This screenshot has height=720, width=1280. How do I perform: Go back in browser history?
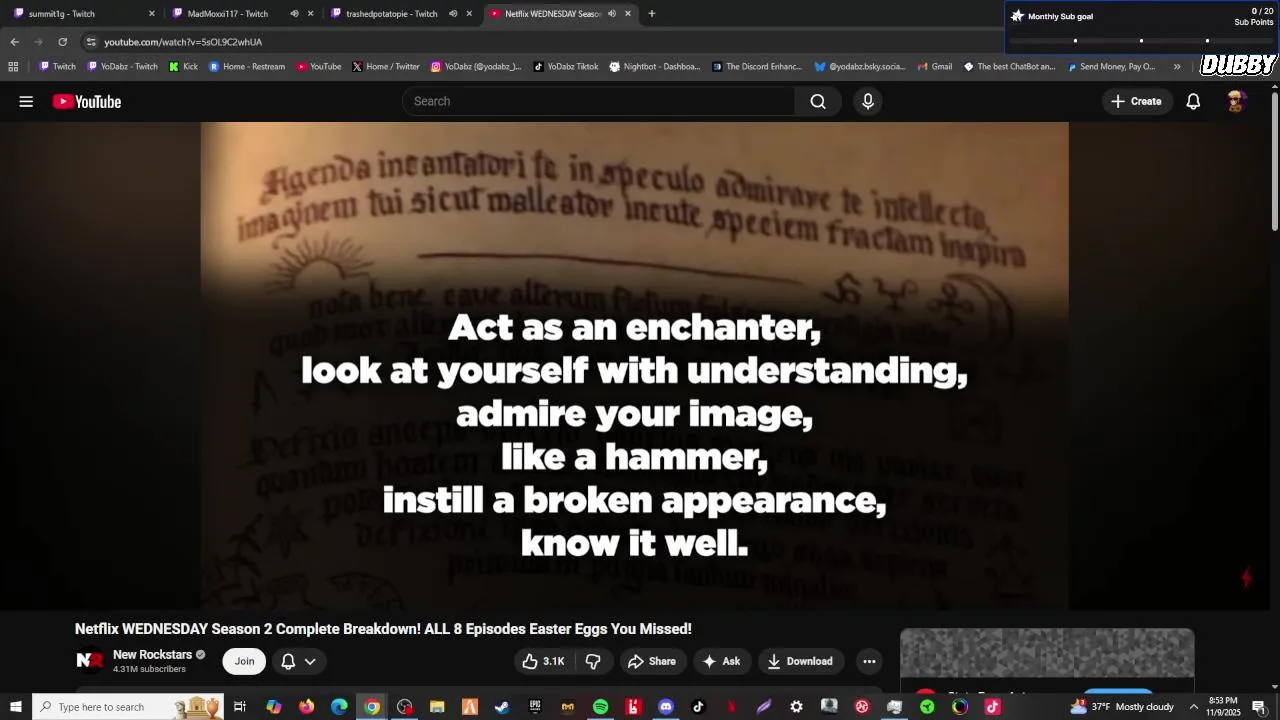click(14, 42)
